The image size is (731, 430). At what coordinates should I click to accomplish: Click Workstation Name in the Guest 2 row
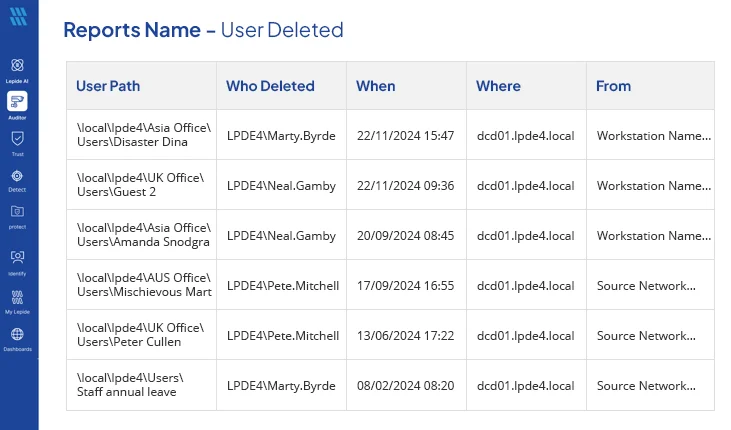pyautogui.click(x=654, y=186)
